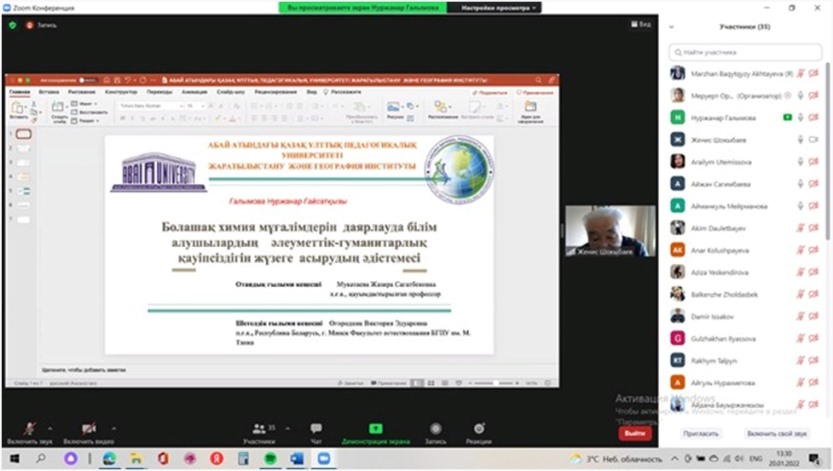Open Настройки просмотра dropdown
Image resolution: width=833 pixels, height=471 pixels.
[x=494, y=7]
